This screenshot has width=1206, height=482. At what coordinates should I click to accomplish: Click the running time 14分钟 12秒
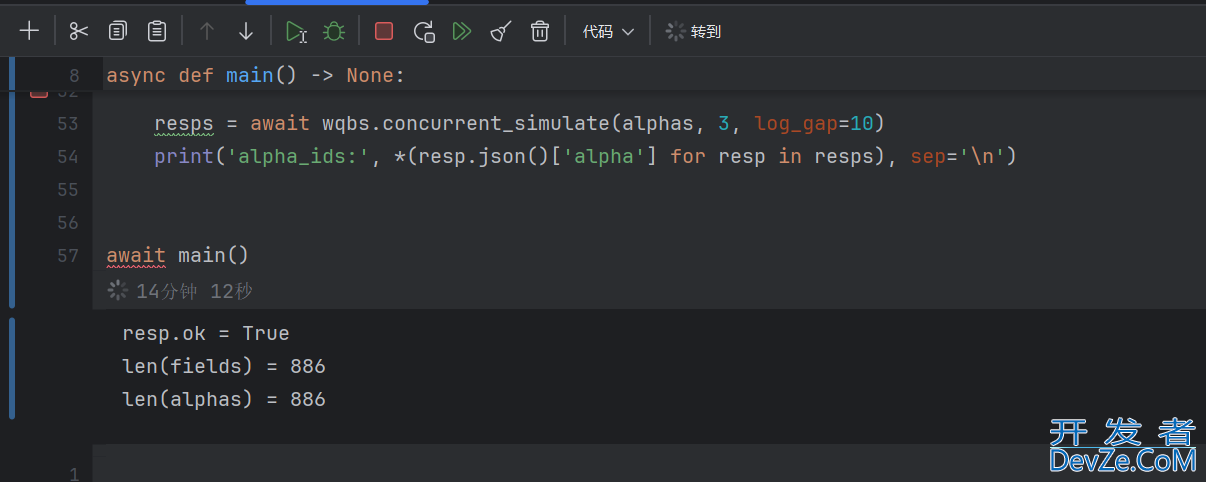point(194,291)
